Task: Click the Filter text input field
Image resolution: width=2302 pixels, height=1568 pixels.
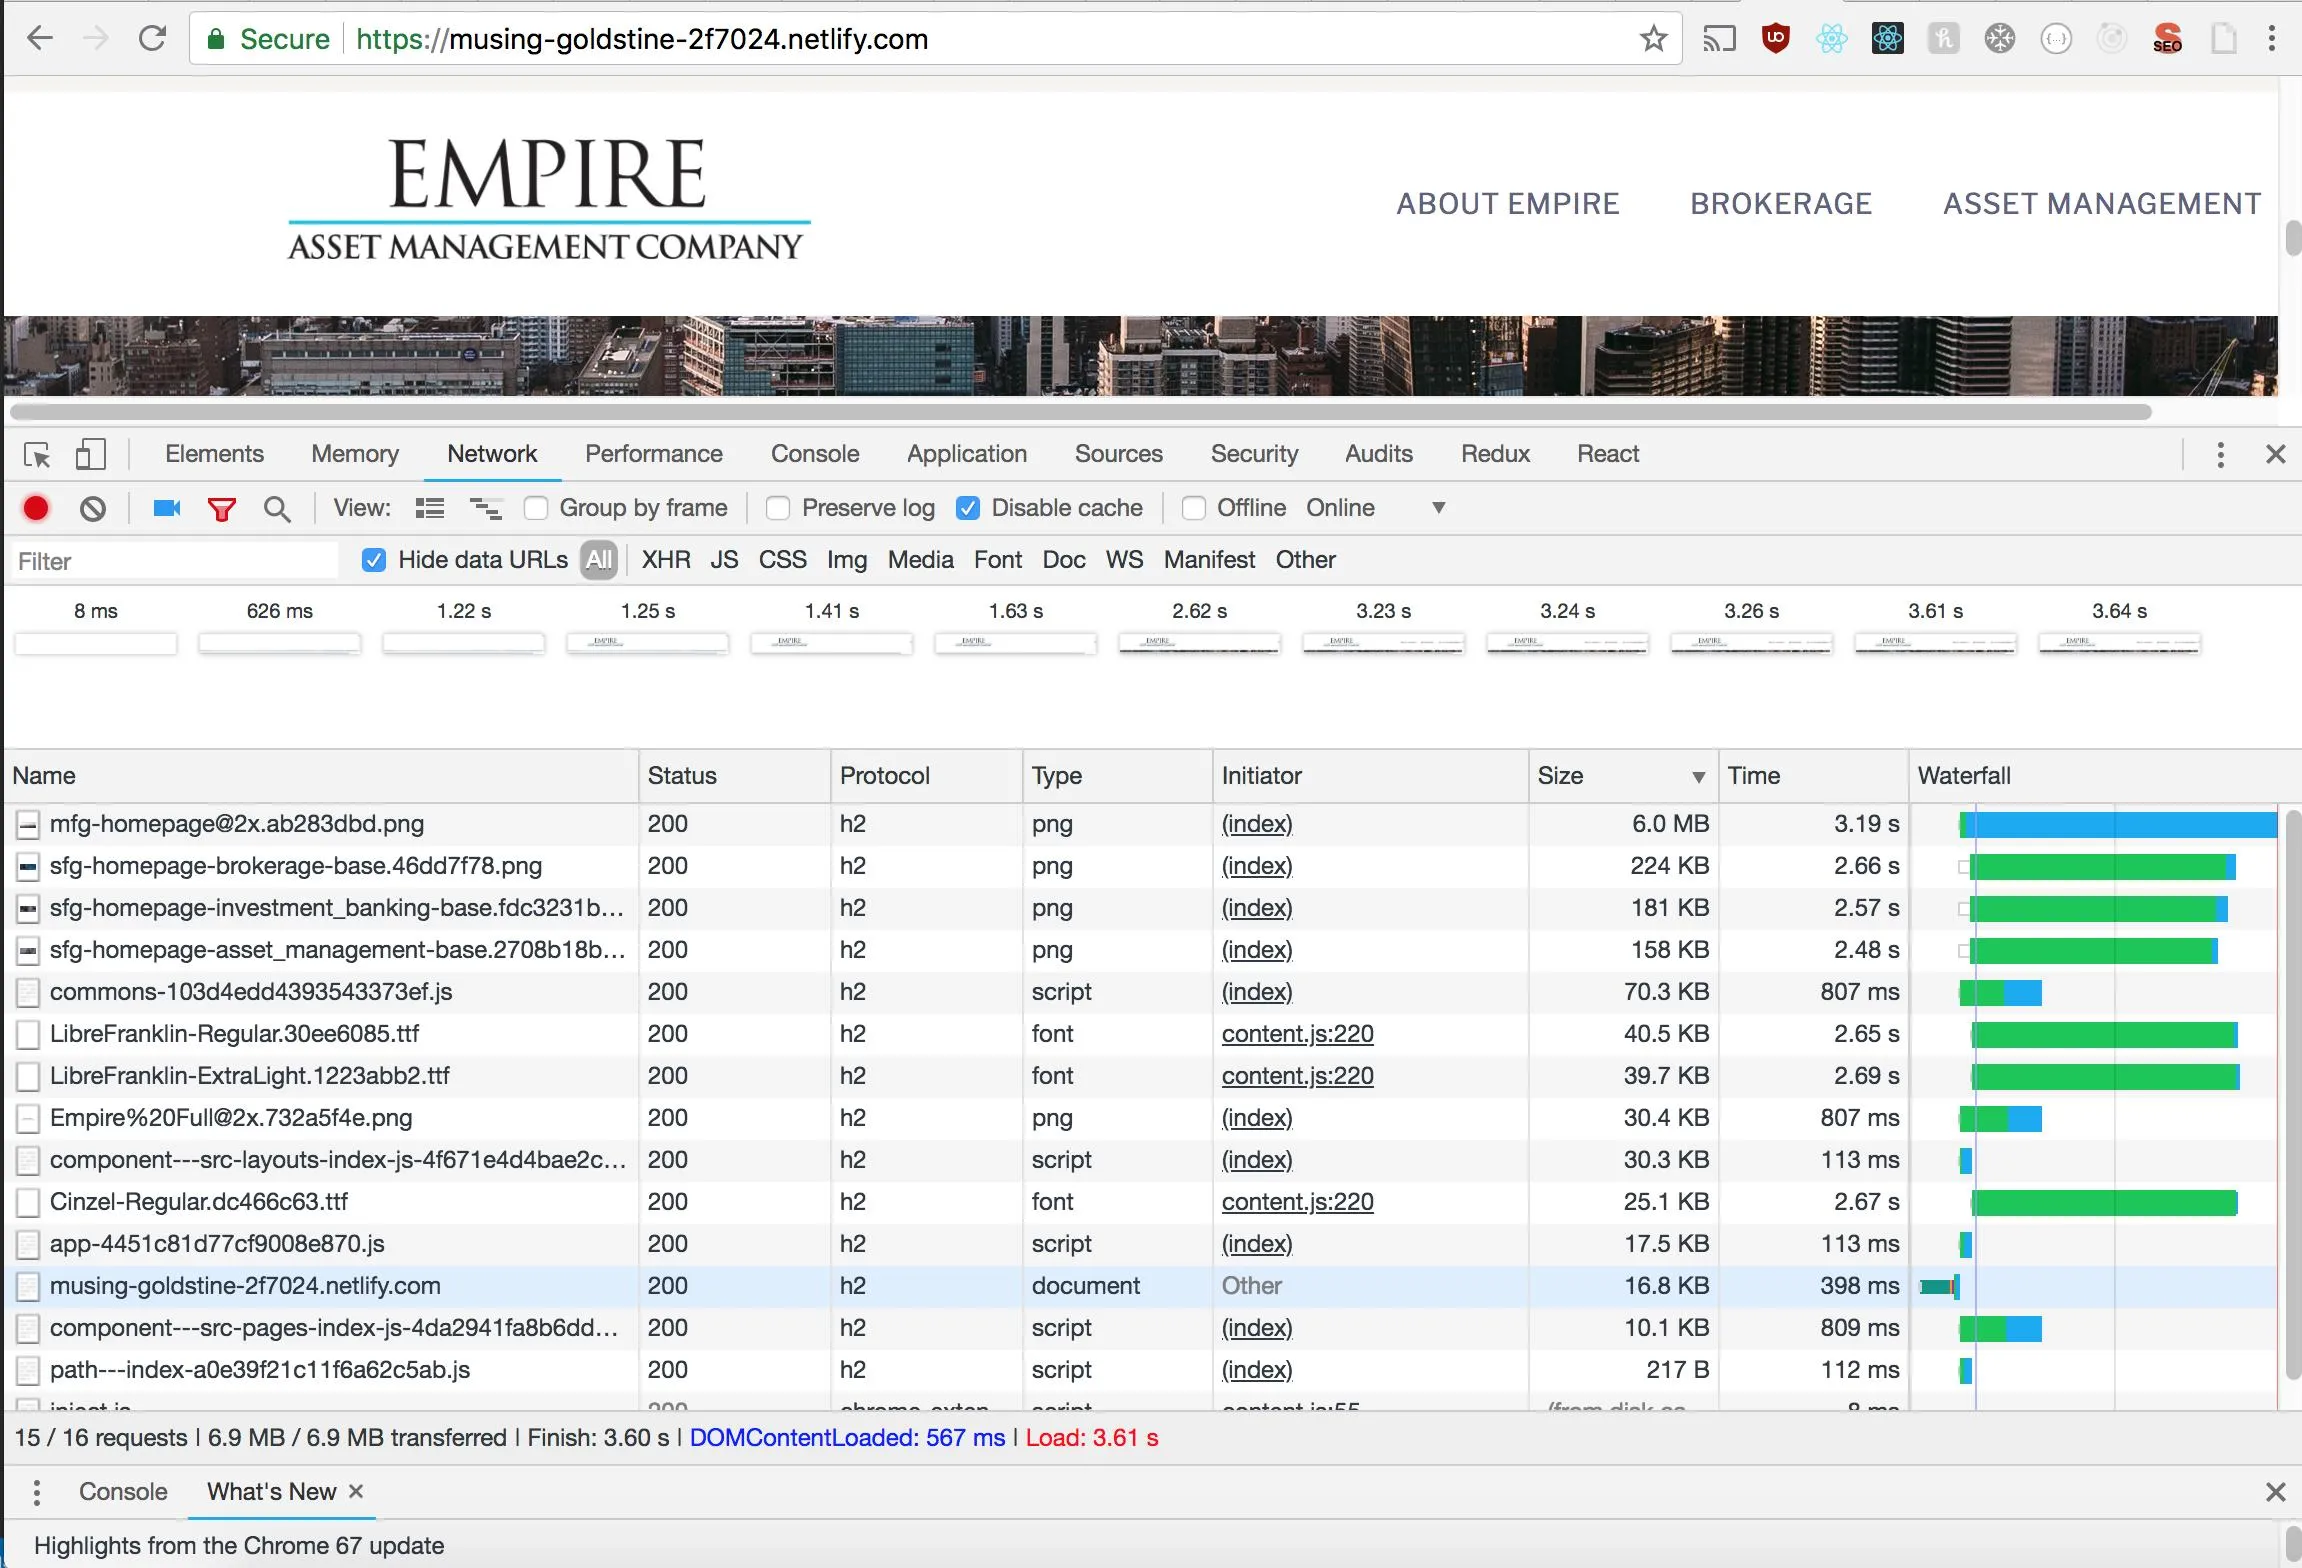Action: click(175, 561)
